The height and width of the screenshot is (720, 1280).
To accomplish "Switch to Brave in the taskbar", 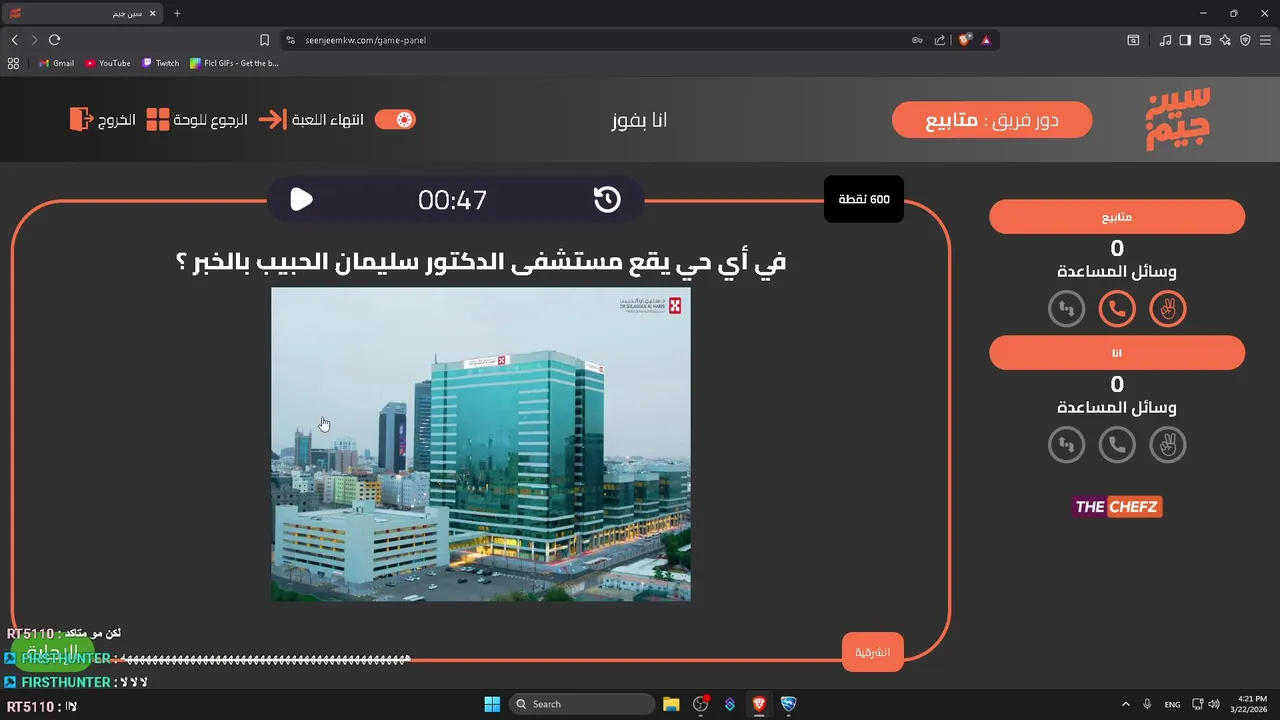I will [x=759, y=704].
